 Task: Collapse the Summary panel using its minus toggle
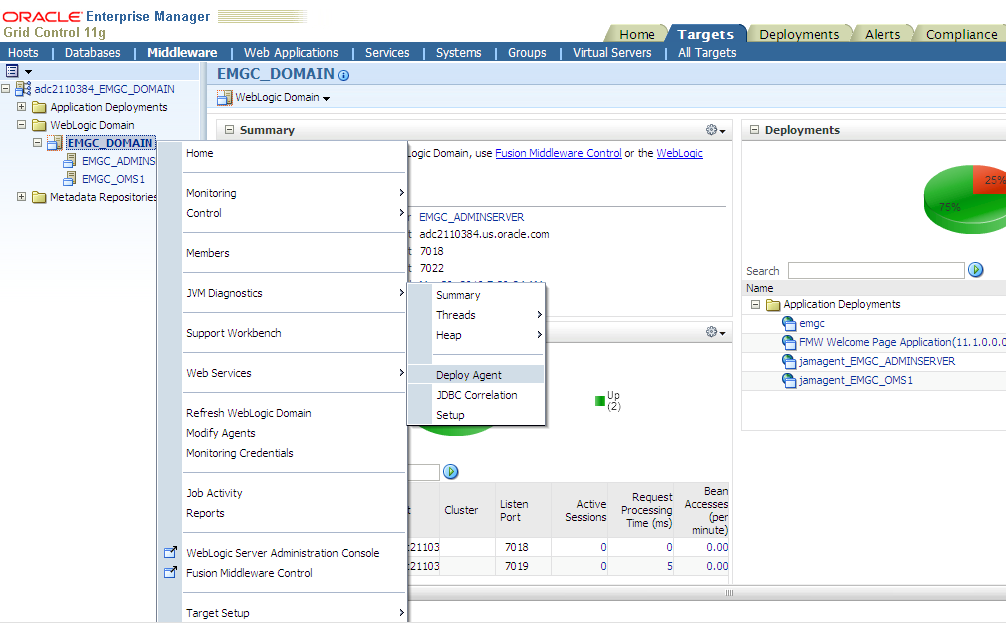click(229, 130)
